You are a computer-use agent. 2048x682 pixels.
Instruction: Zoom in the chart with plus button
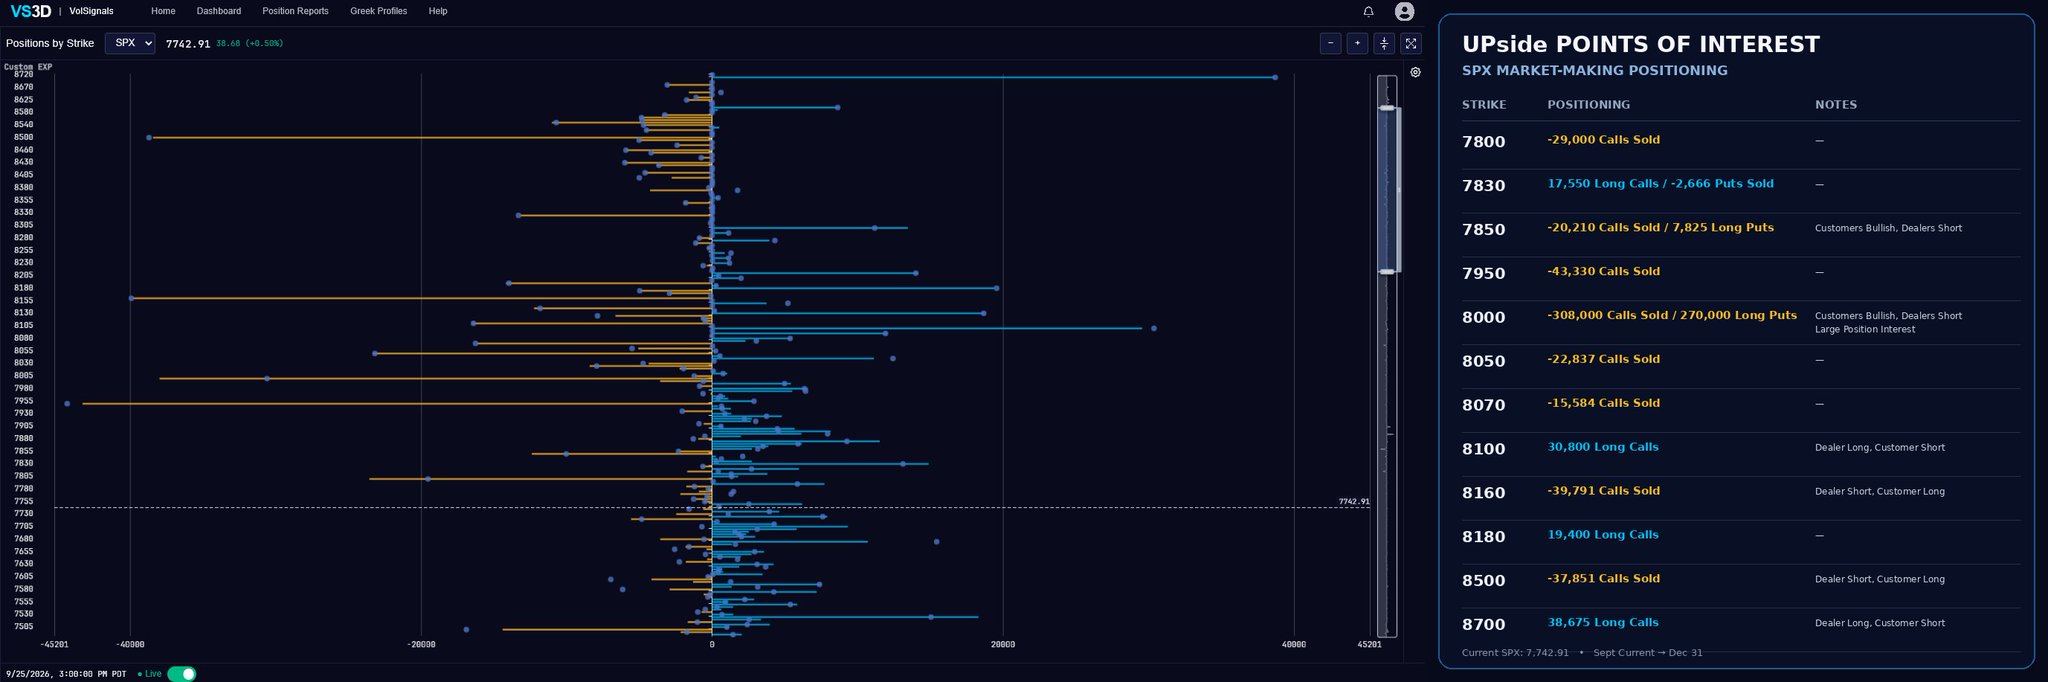click(1357, 43)
